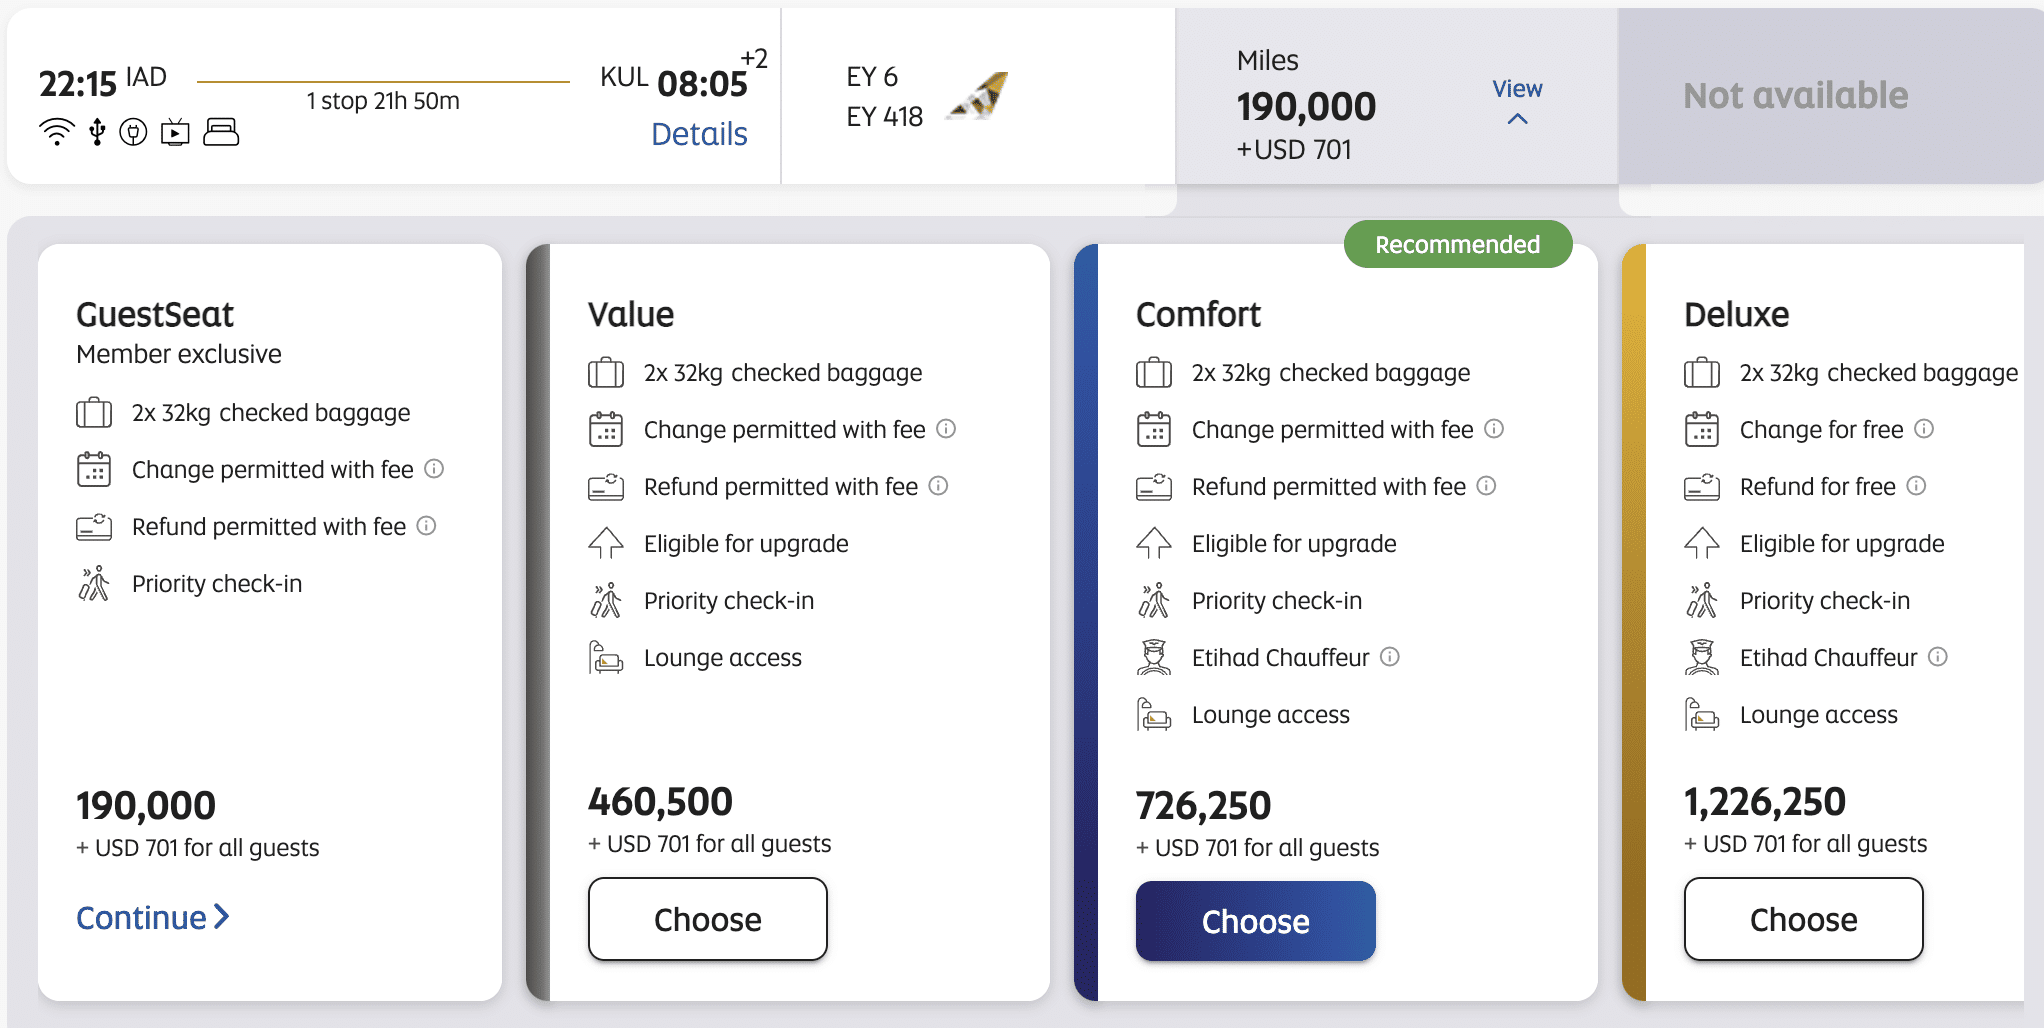The height and width of the screenshot is (1028, 2044).
Task: Click info icon beside Comfort Change permitted with fee
Action: tap(1494, 429)
